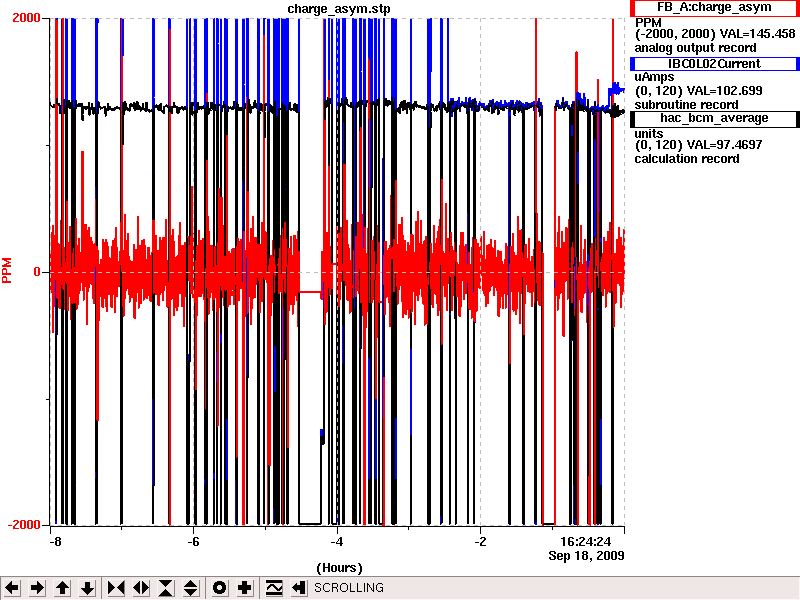Click the VAL=97.4697 reading in legend
Screen dimensions: 800x600
724,145
